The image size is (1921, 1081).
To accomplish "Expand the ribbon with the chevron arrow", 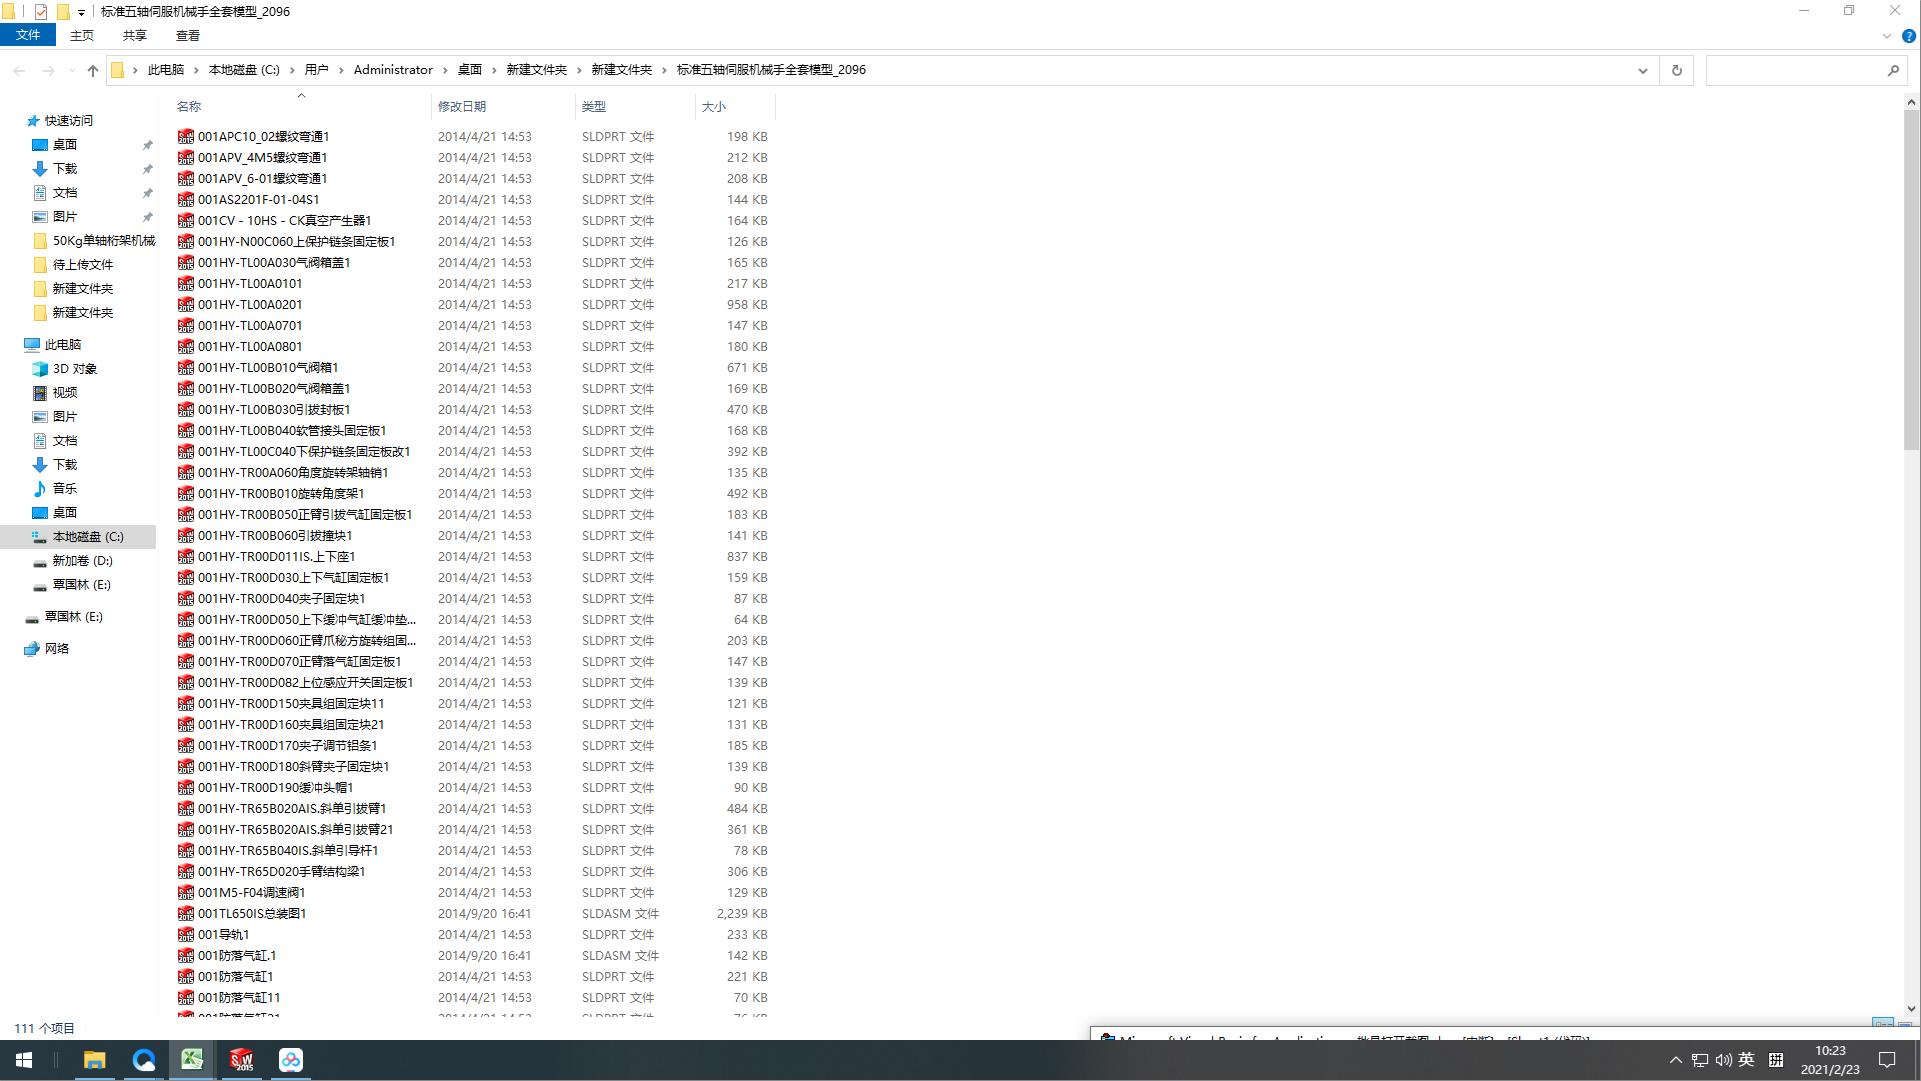I will point(1886,36).
